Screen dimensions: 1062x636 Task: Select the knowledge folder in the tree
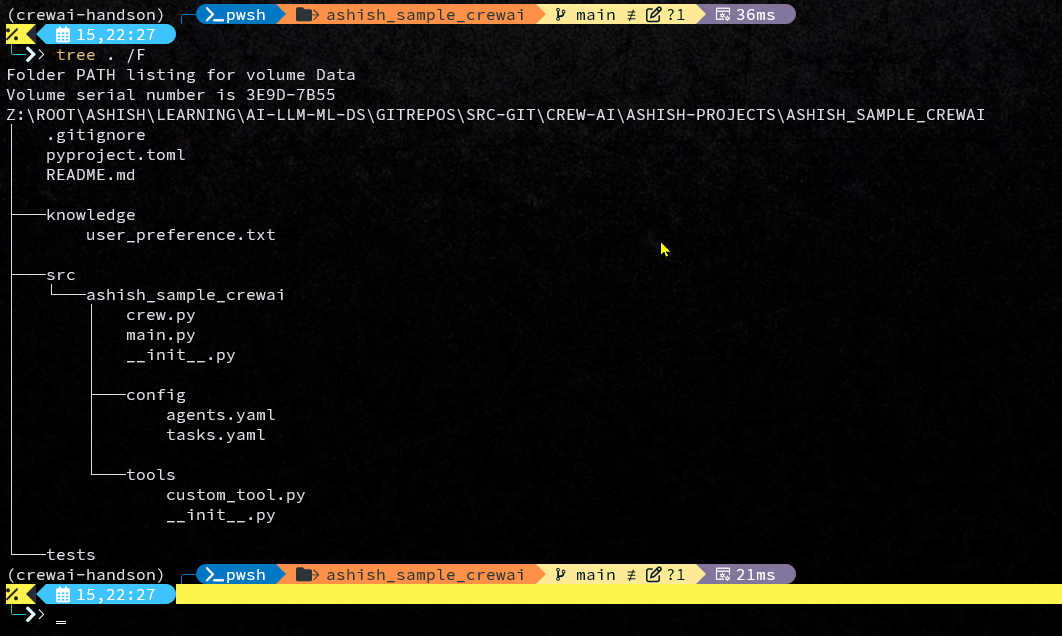click(90, 215)
